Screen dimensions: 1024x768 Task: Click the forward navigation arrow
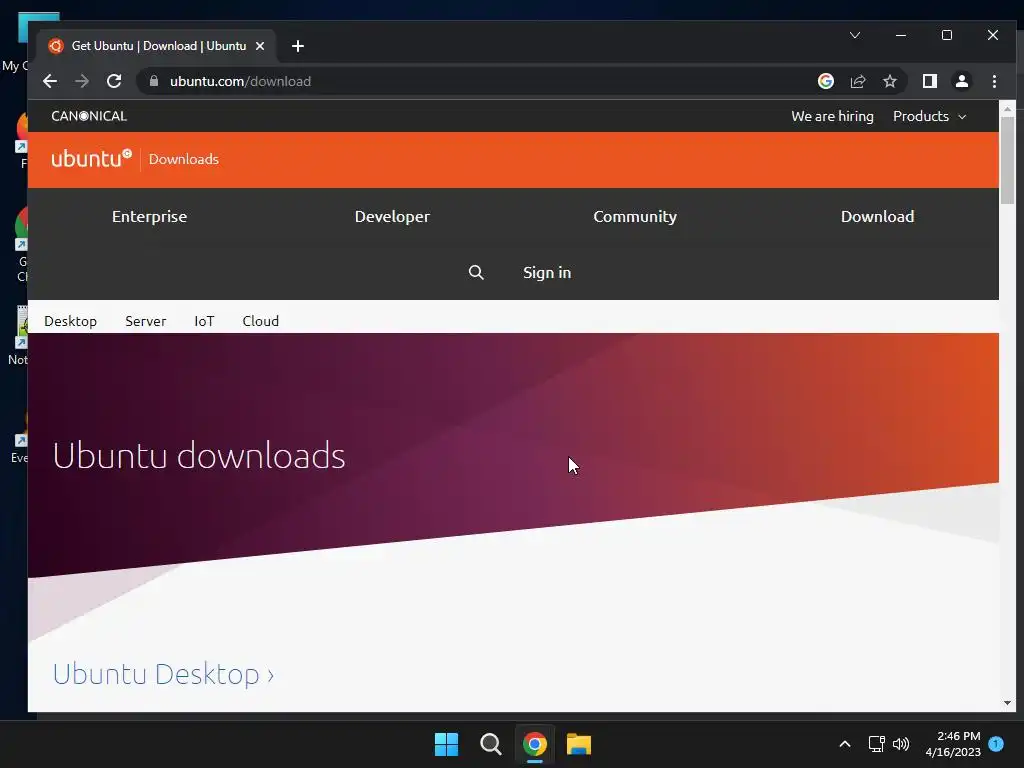pyautogui.click(x=82, y=81)
